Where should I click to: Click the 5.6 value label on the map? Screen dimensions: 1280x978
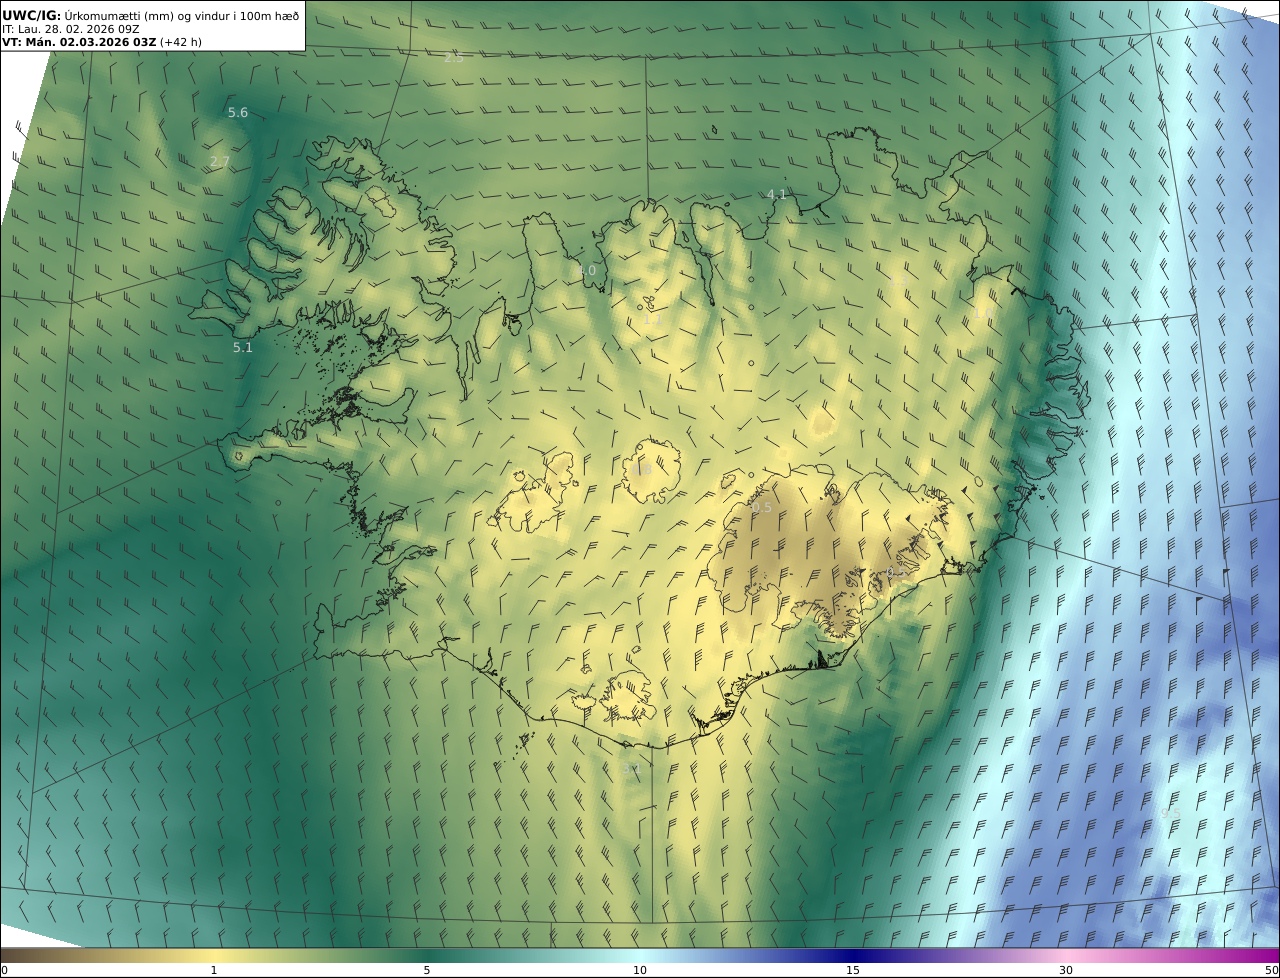(x=238, y=113)
